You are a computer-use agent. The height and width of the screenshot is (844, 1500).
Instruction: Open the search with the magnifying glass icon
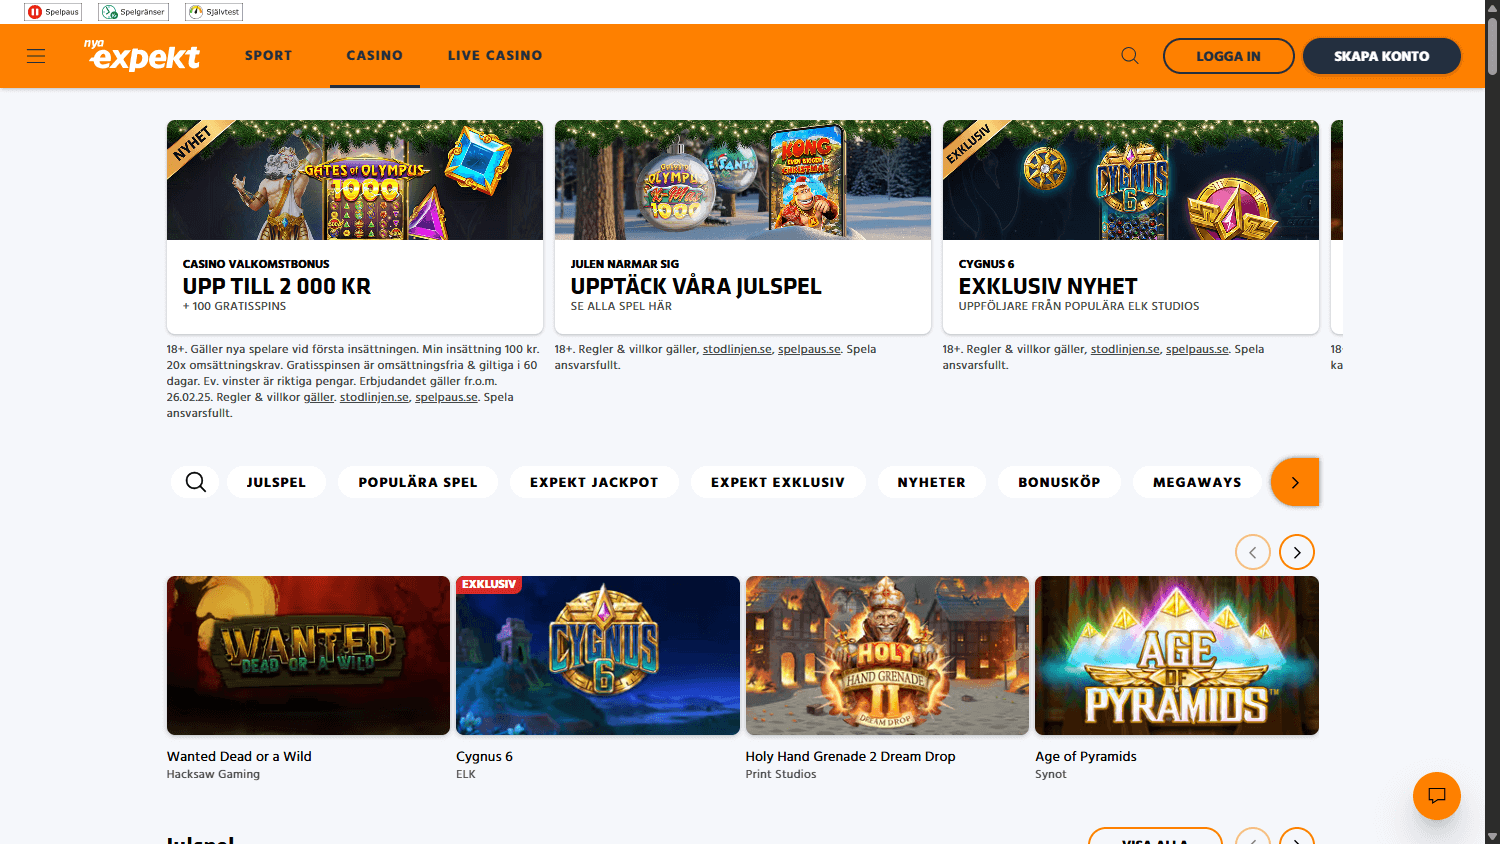[x=1129, y=55]
